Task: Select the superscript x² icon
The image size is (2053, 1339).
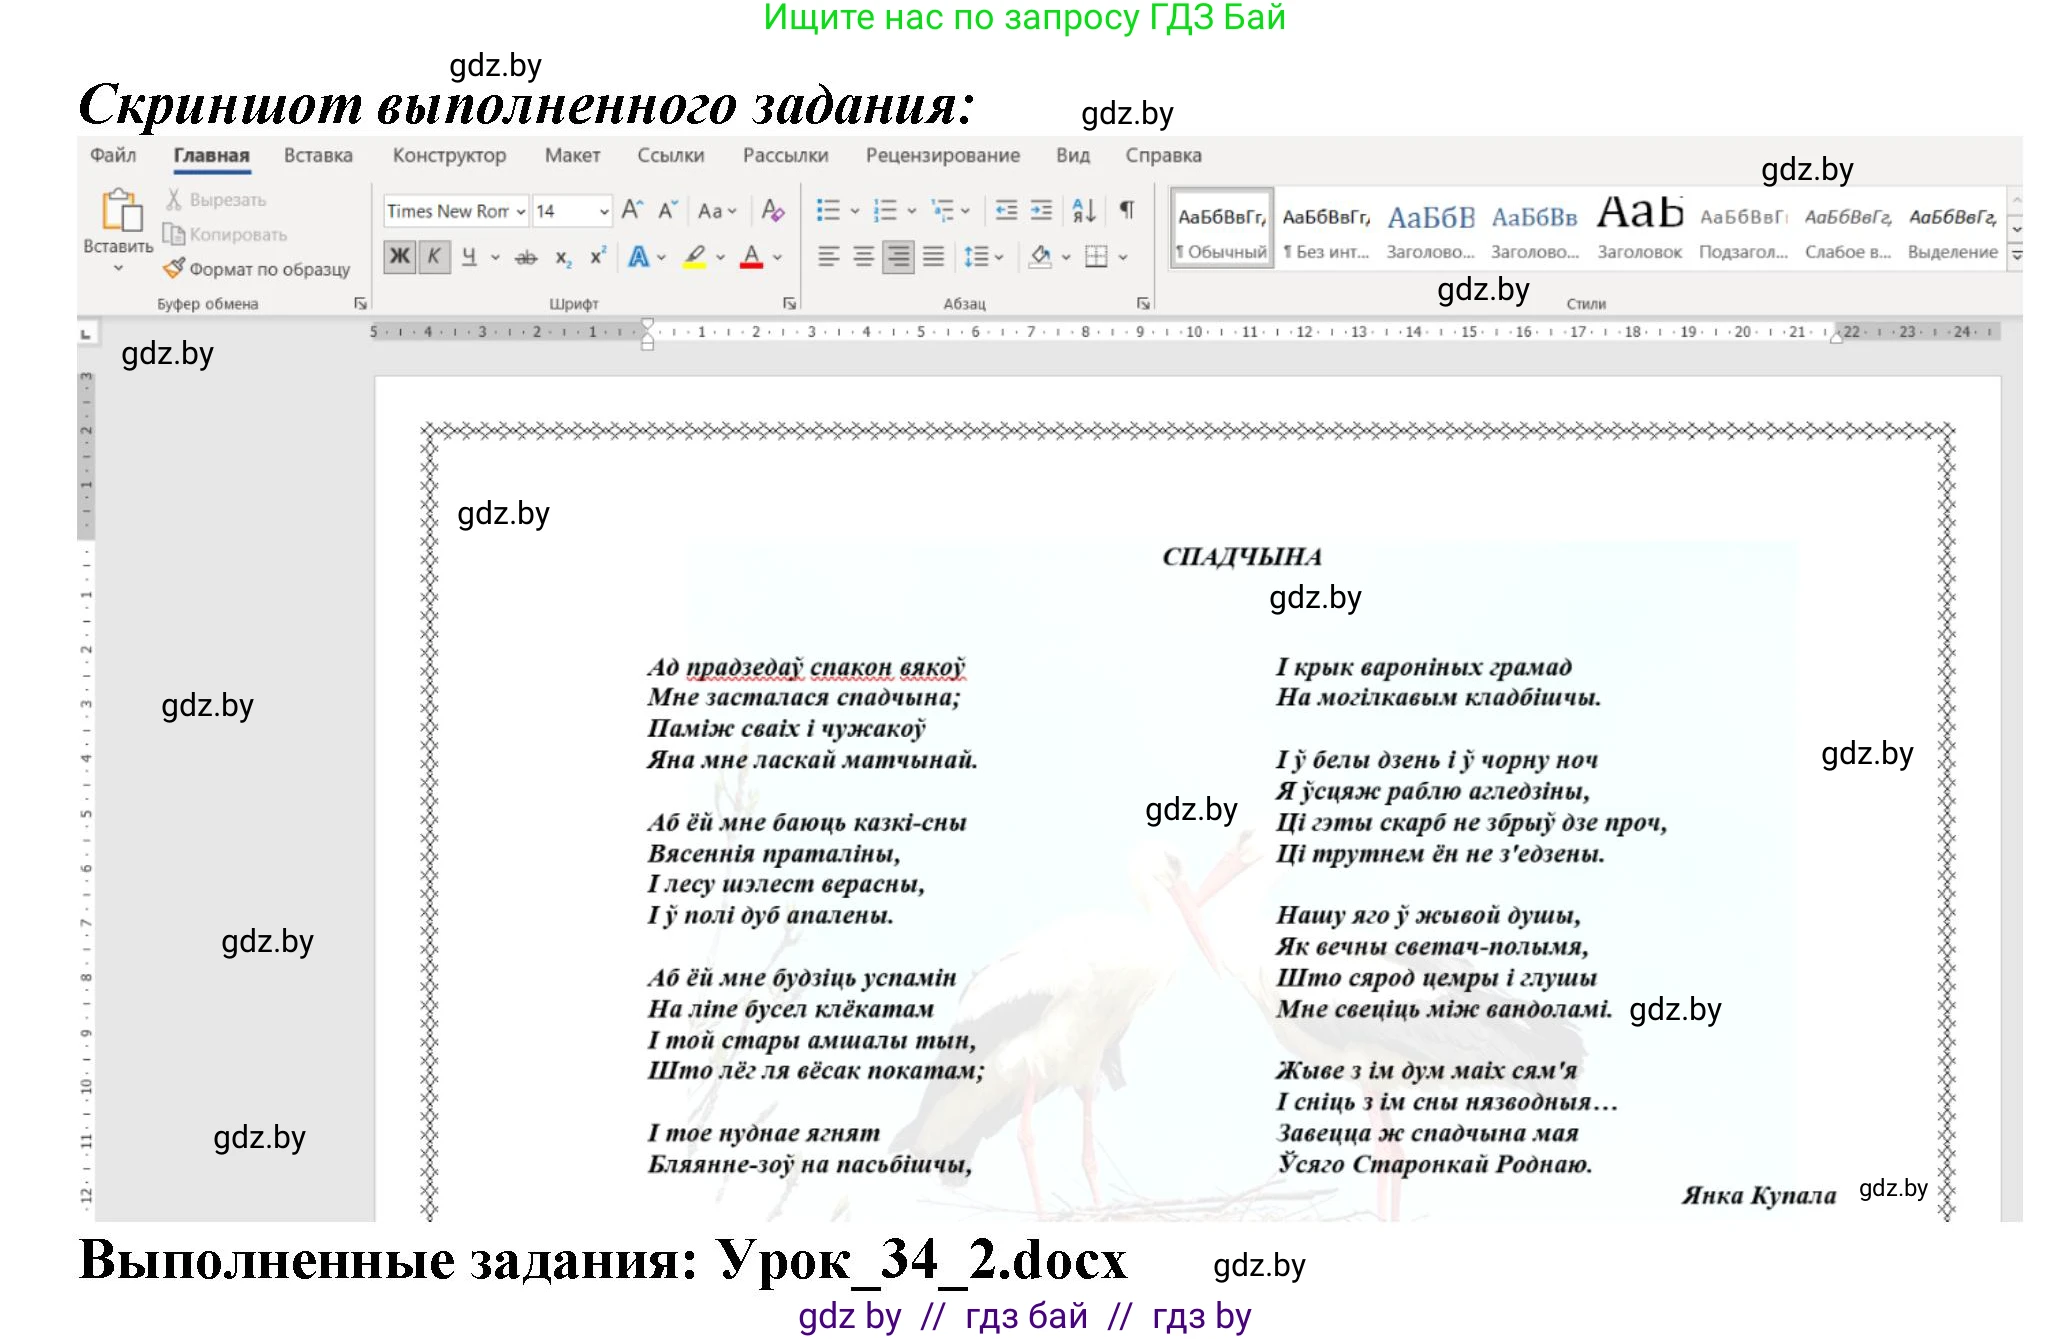Action: click(597, 257)
